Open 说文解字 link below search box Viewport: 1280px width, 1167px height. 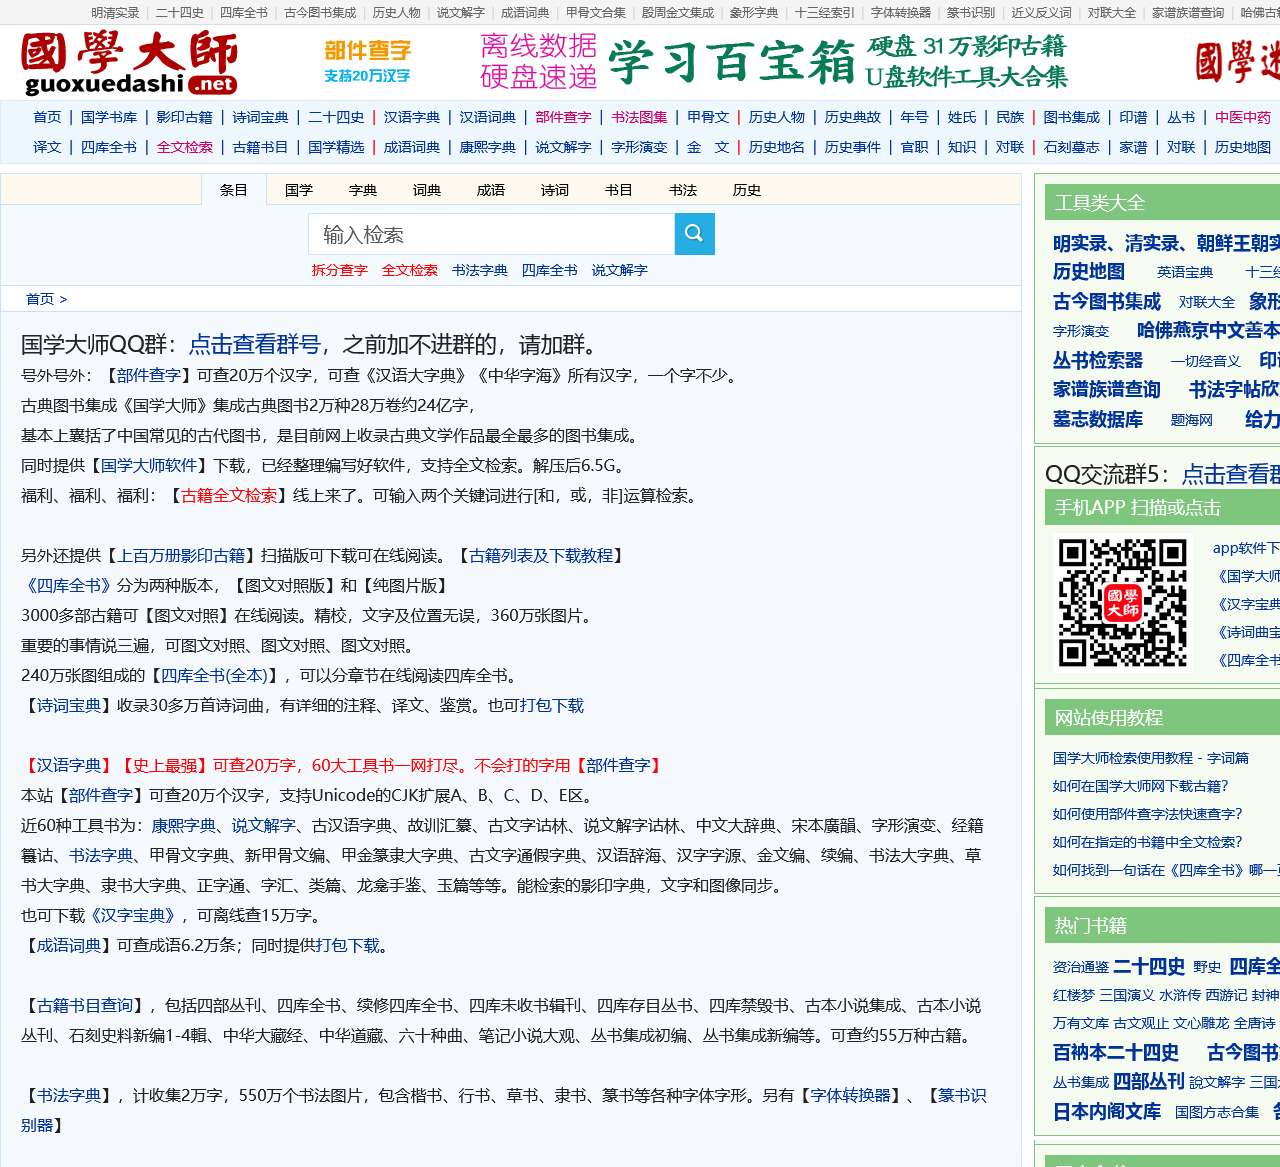pyautogui.click(x=620, y=270)
